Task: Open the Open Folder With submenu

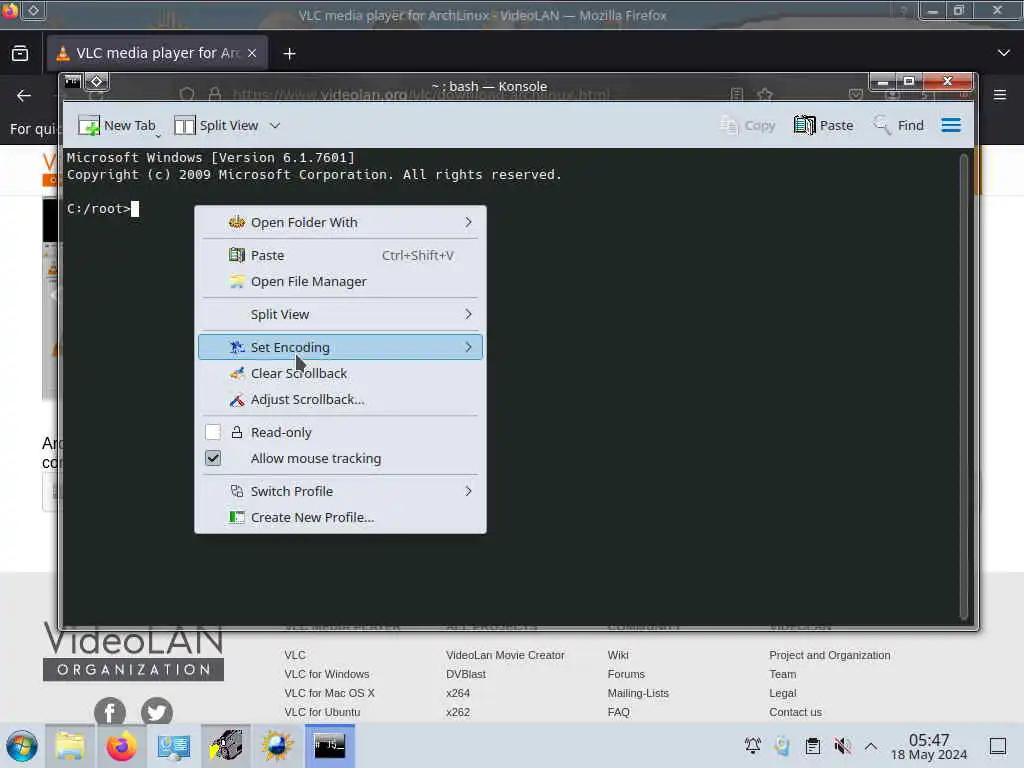Action: click(x=340, y=222)
